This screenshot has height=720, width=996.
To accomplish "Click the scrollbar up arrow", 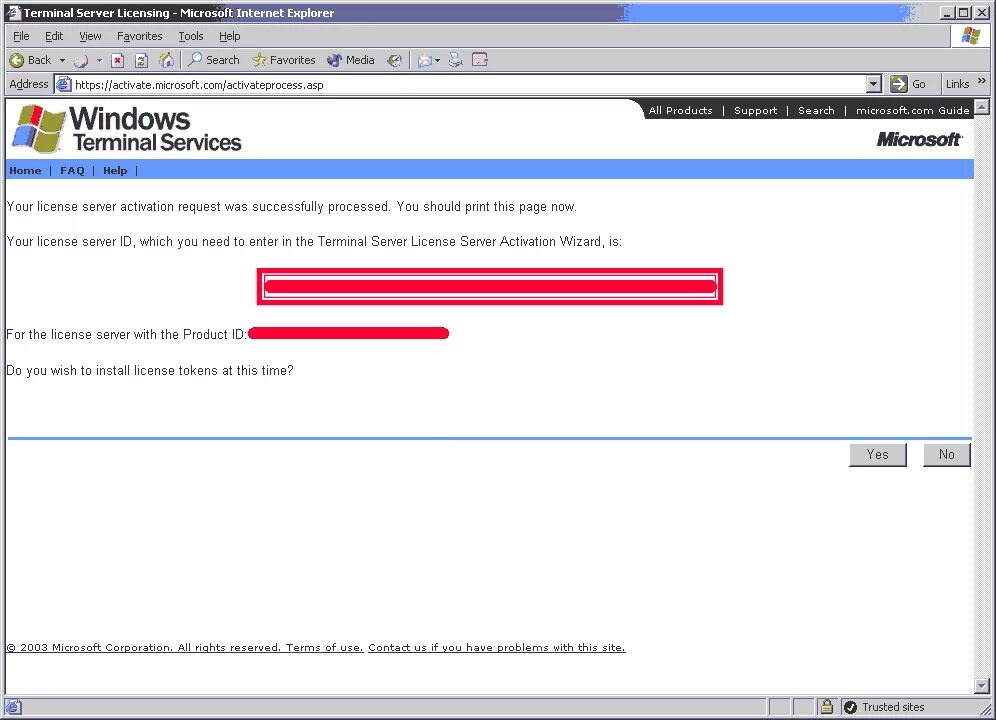I will [x=982, y=107].
